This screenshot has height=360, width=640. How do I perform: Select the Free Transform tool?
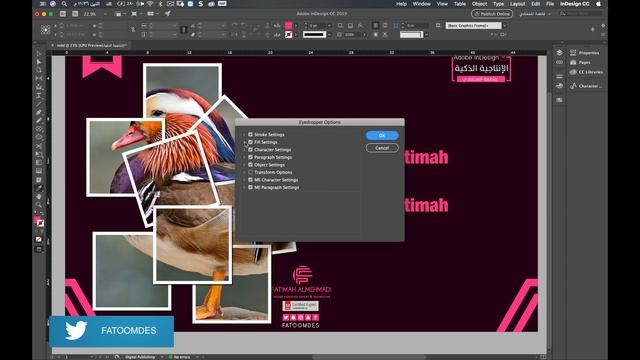pos(39,154)
